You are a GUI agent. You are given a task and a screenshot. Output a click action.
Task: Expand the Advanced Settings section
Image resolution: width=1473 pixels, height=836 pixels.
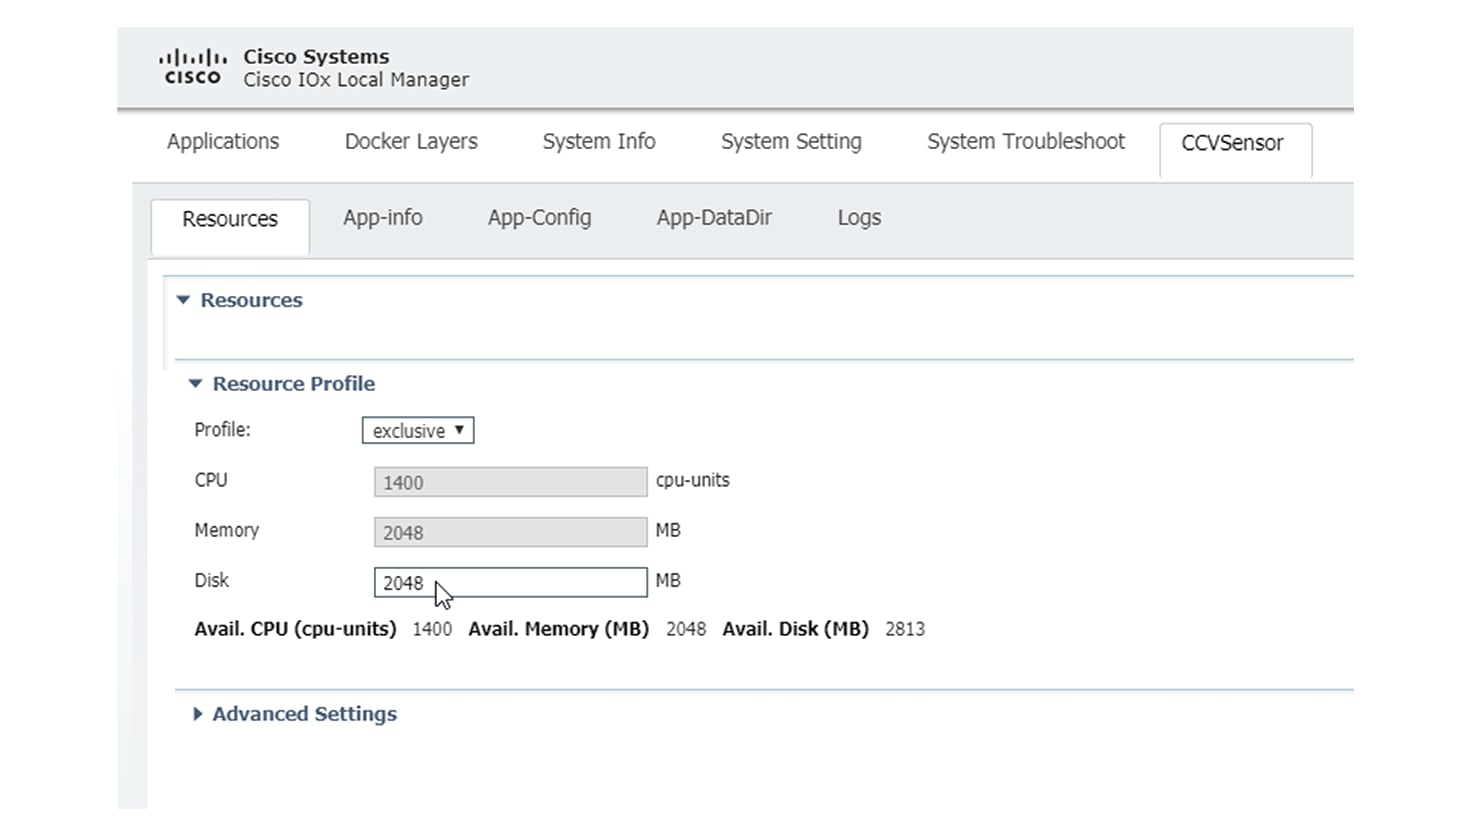197,714
